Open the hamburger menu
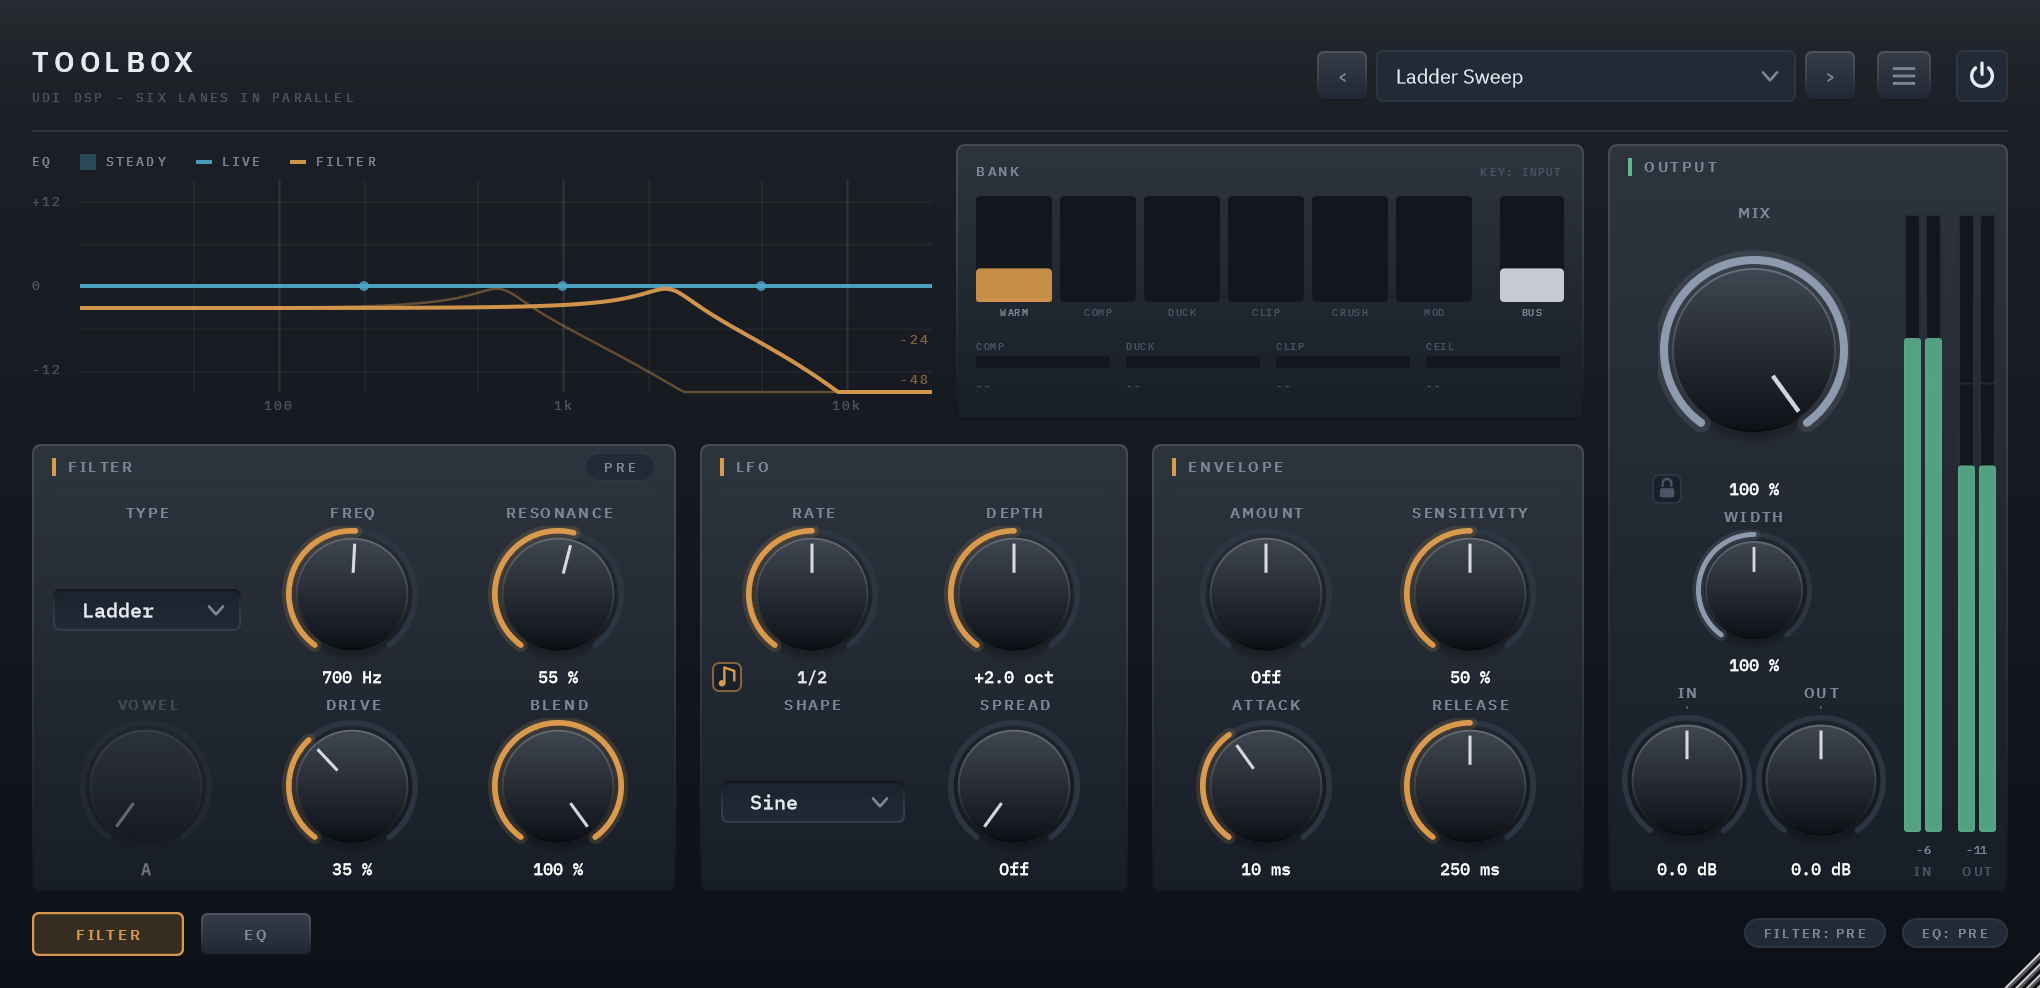The height and width of the screenshot is (988, 2040). coord(1903,76)
